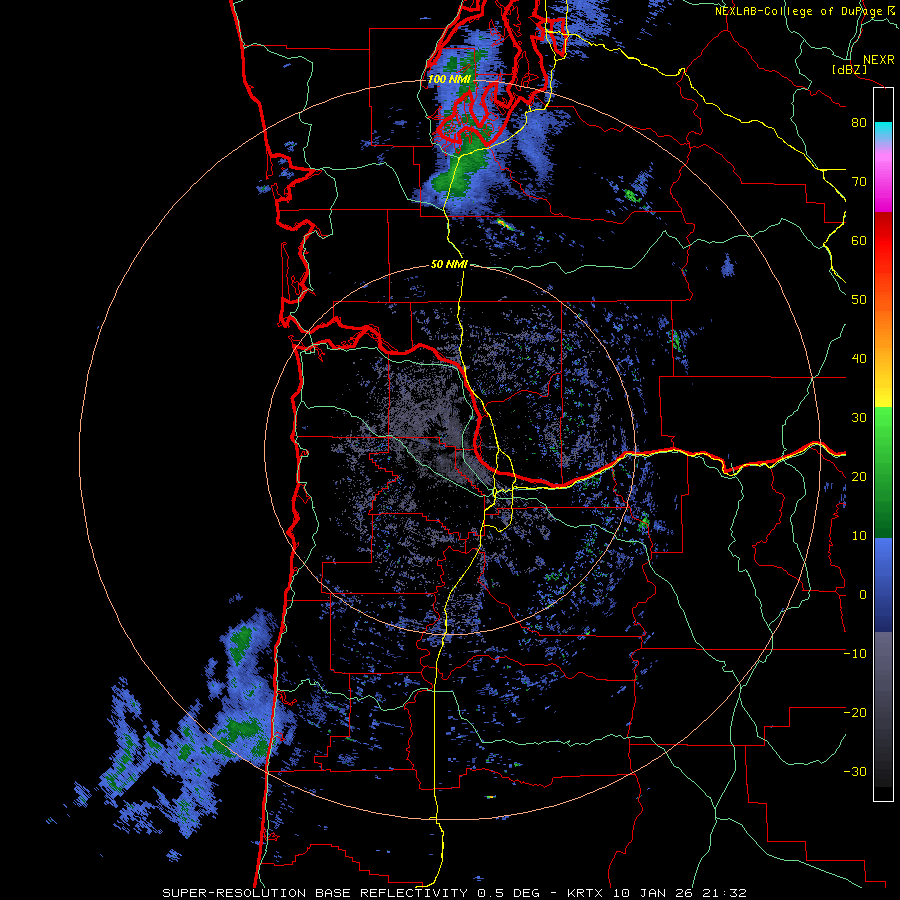
Task: Click the NEXR label above the scale
Action: 879,60
